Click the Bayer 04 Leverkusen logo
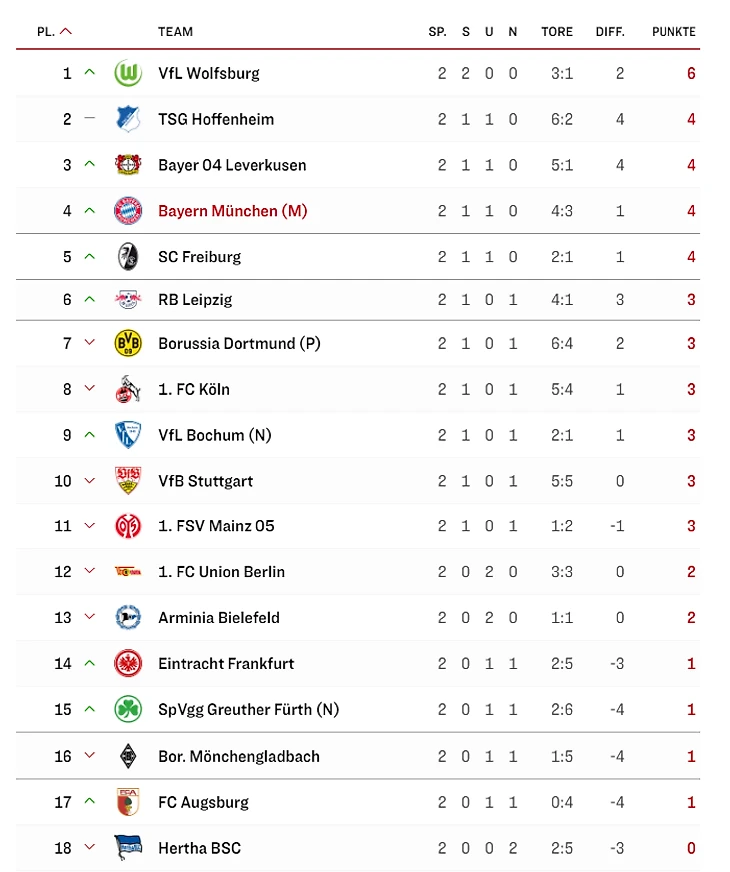730x872 pixels. point(128,165)
